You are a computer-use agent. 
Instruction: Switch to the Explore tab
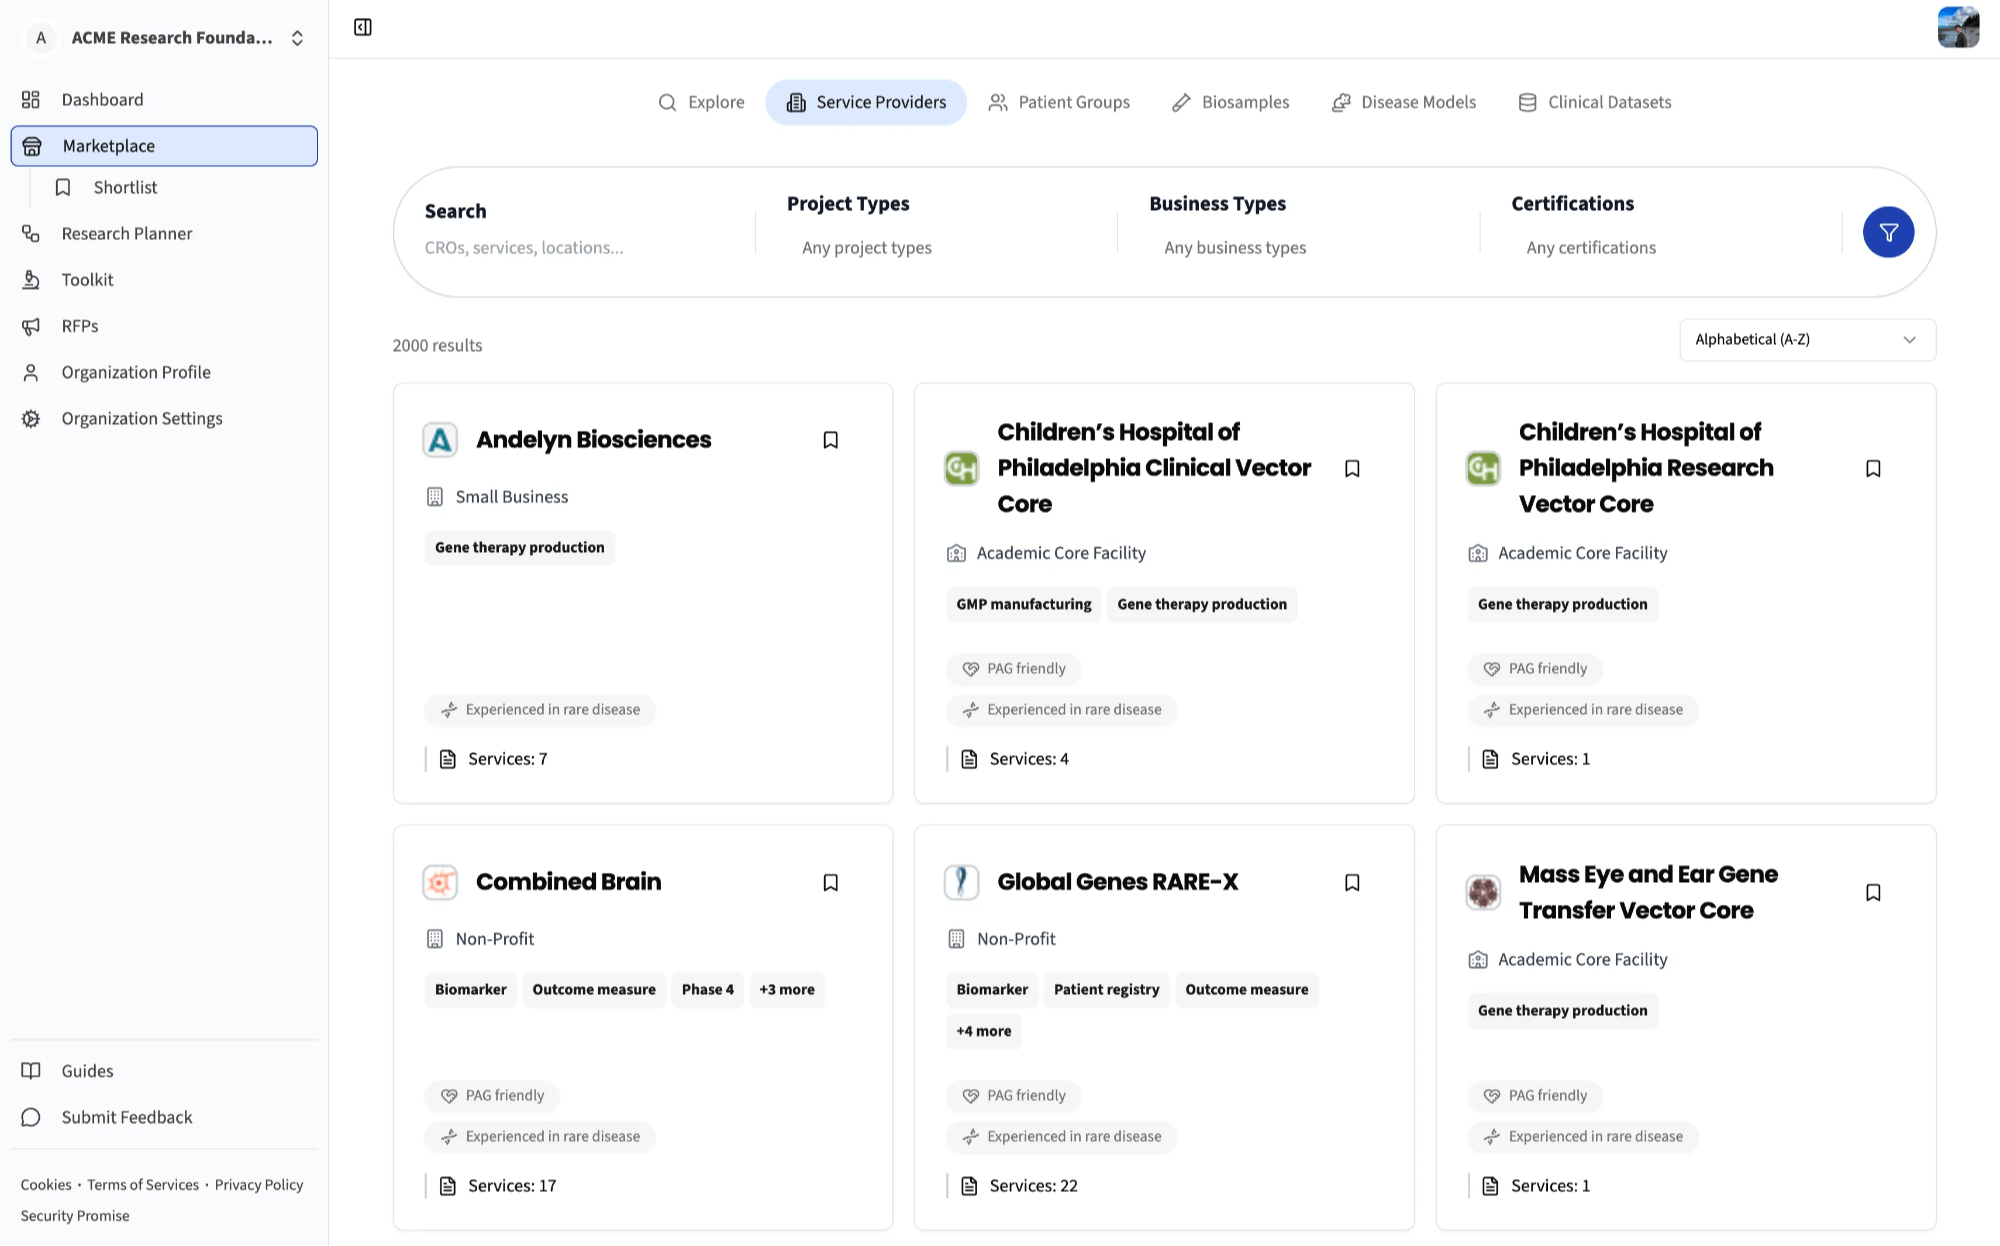point(701,102)
